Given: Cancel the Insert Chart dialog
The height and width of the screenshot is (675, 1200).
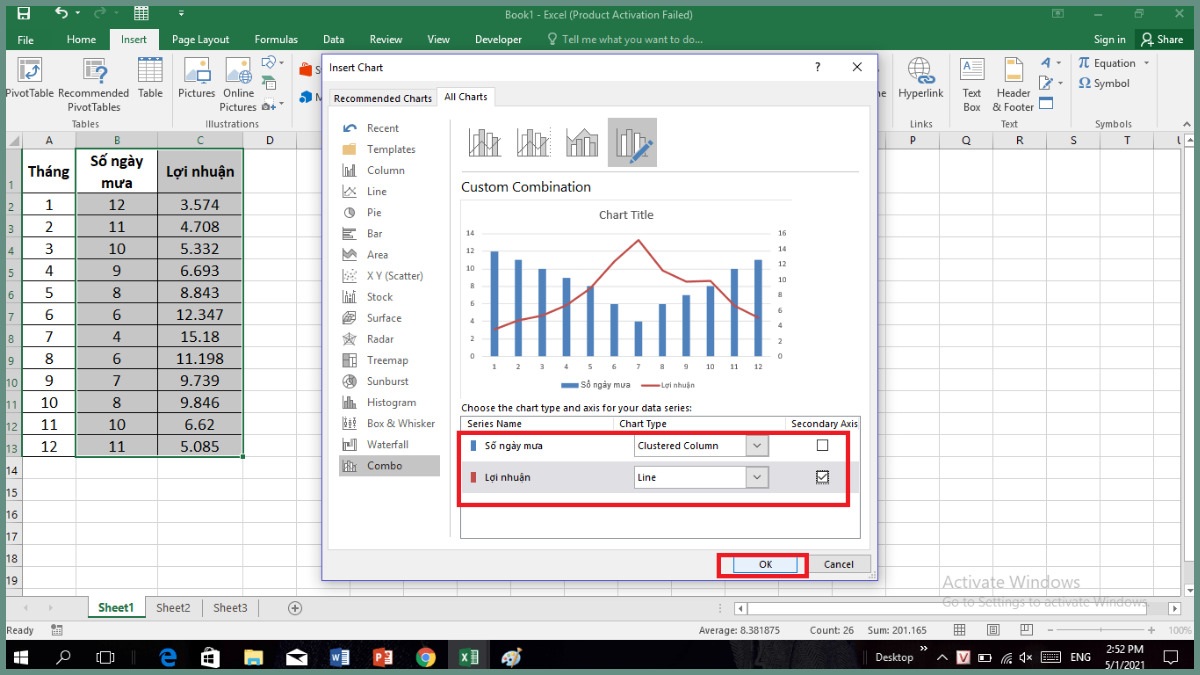Looking at the screenshot, I should click(x=838, y=564).
